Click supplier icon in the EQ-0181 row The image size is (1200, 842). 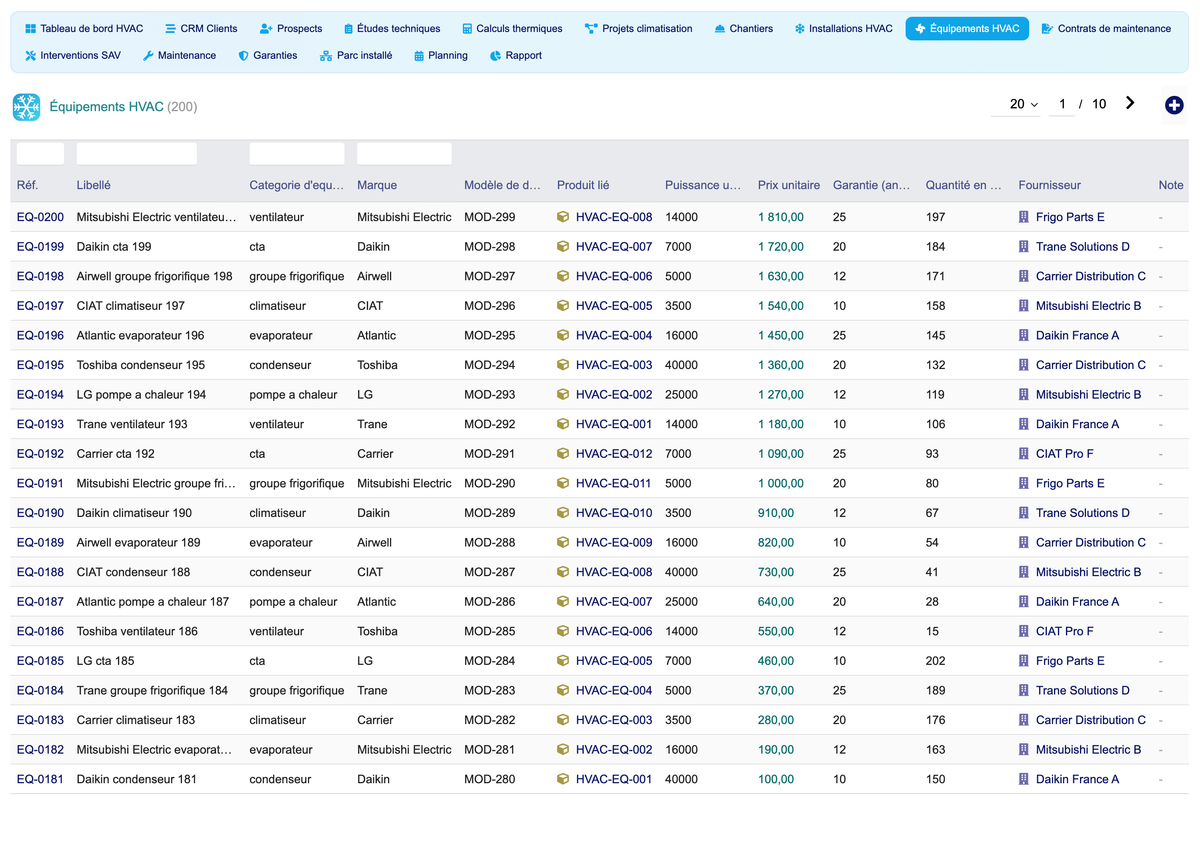1024,779
